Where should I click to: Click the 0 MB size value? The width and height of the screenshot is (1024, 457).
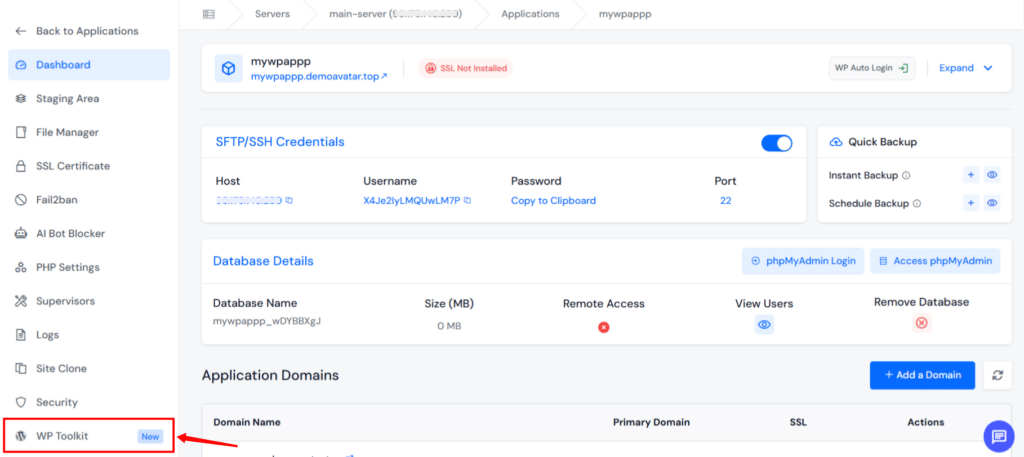click(449, 326)
